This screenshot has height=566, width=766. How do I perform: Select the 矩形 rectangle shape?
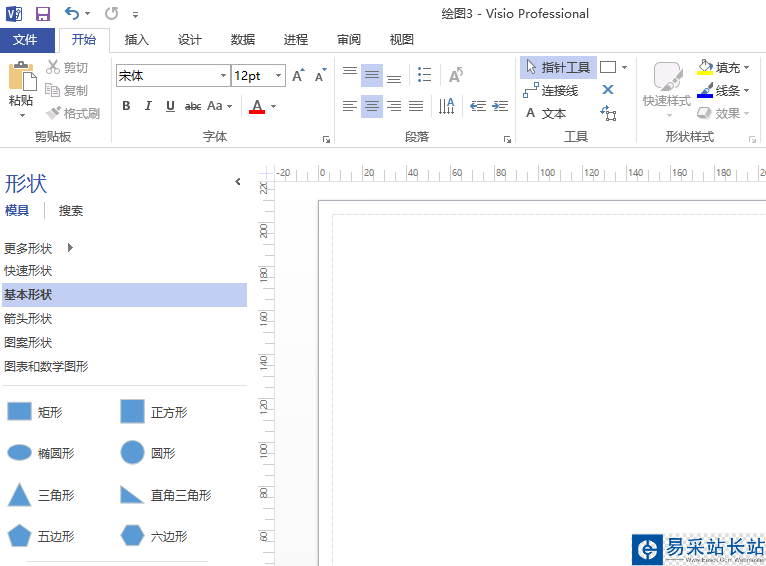point(36,412)
